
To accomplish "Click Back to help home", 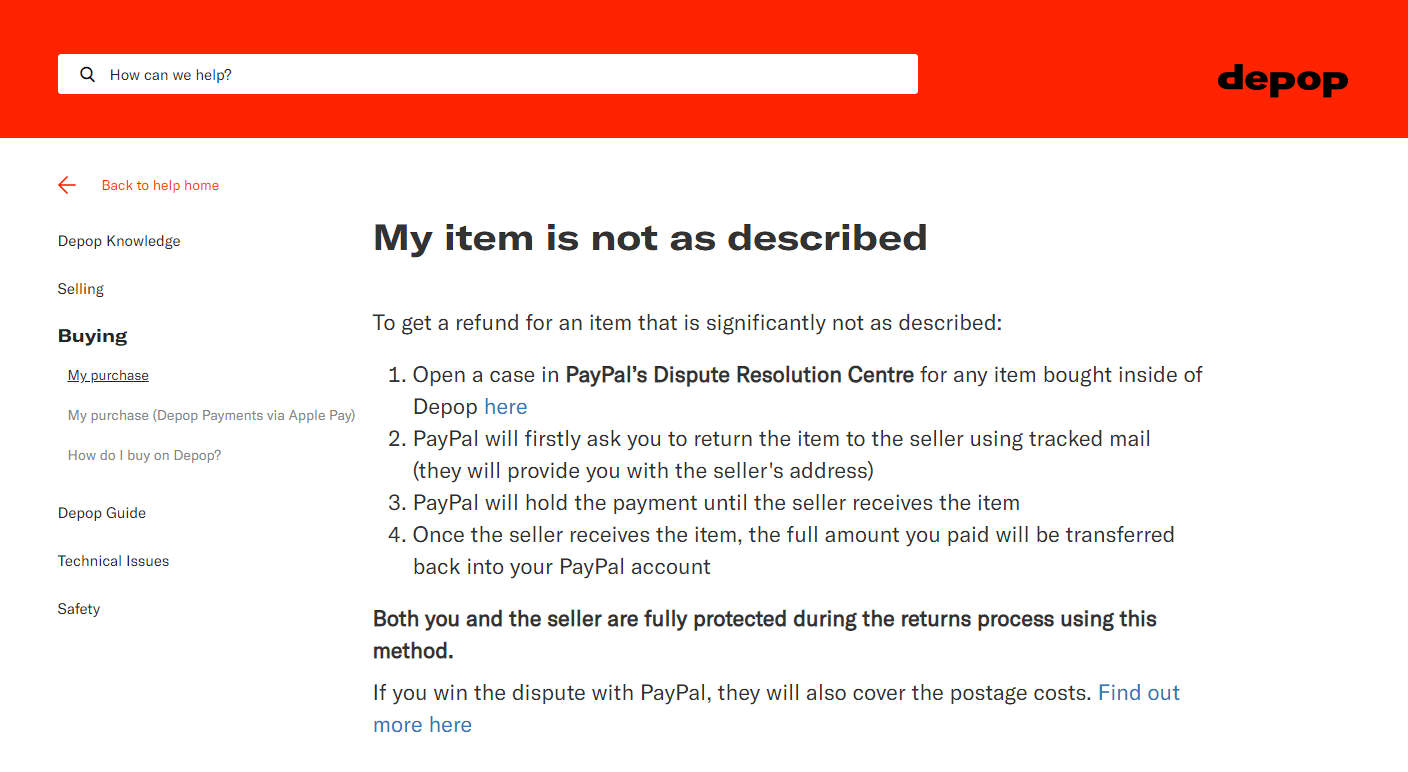I will [160, 185].
